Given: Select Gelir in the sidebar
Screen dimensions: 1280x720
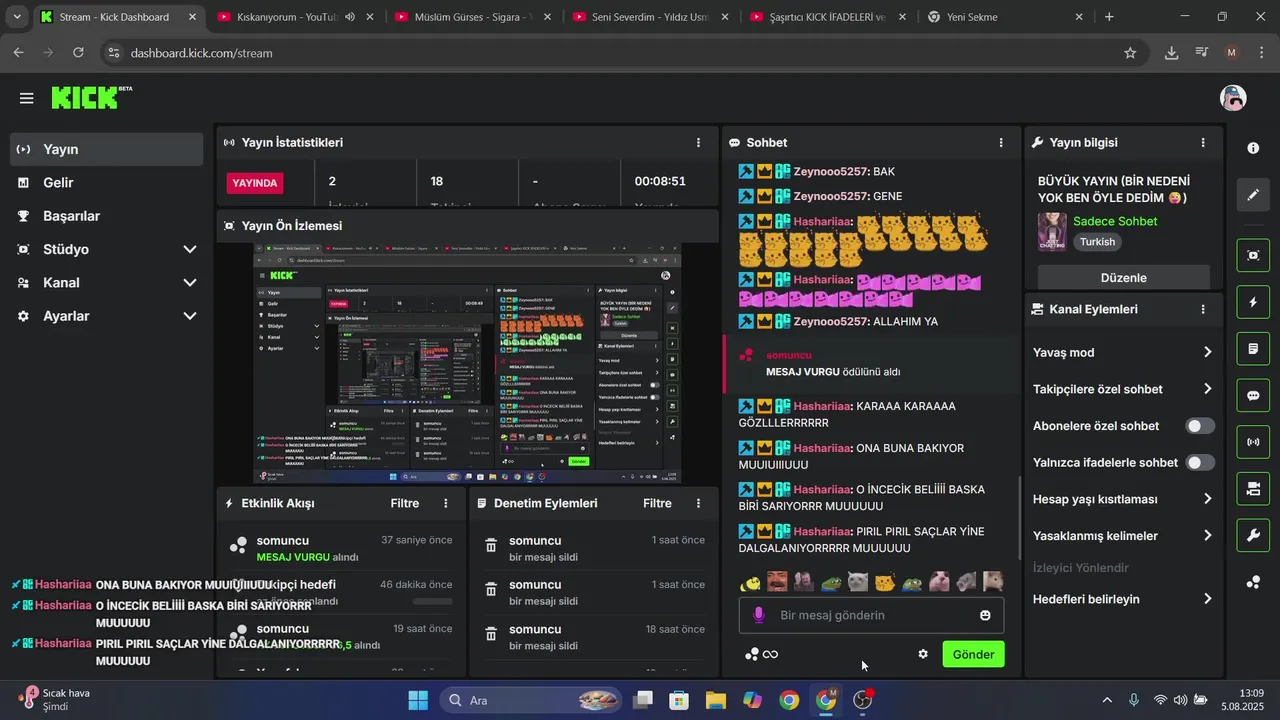Looking at the screenshot, I should click(x=106, y=183).
